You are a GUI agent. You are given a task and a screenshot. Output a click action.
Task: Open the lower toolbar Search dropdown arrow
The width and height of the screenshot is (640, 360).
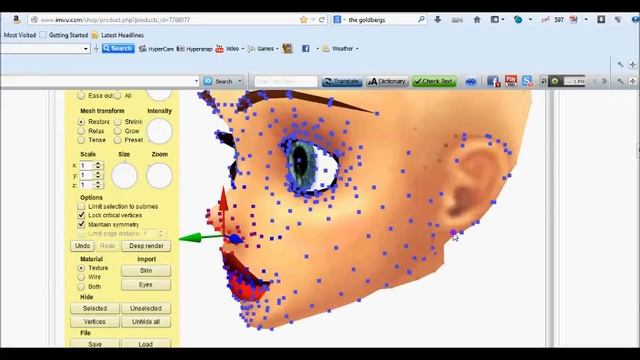click(x=240, y=81)
